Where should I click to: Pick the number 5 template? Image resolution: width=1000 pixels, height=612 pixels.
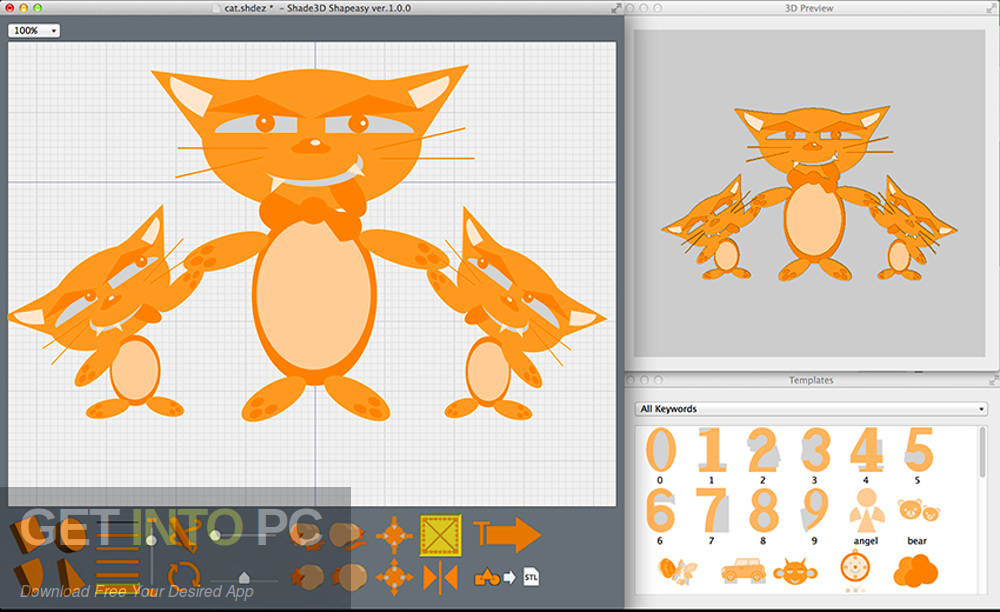pyautogui.click(x=917, y=450)
